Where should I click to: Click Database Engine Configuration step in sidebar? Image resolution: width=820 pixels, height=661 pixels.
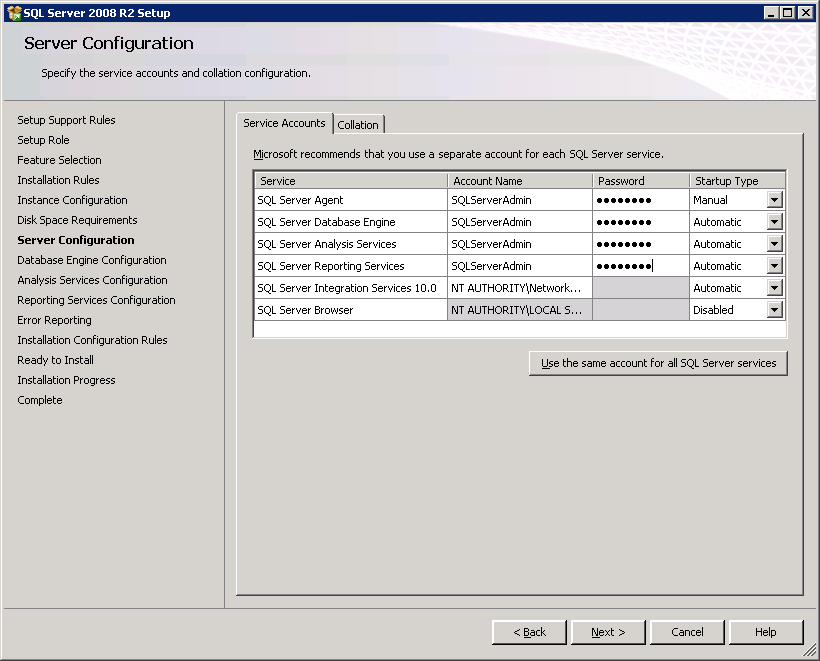coord(92,260)
